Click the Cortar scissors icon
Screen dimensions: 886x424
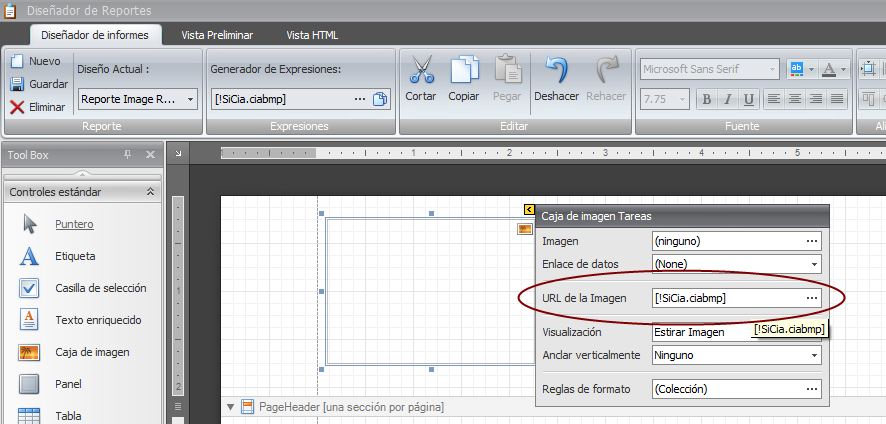pos(421,71)
